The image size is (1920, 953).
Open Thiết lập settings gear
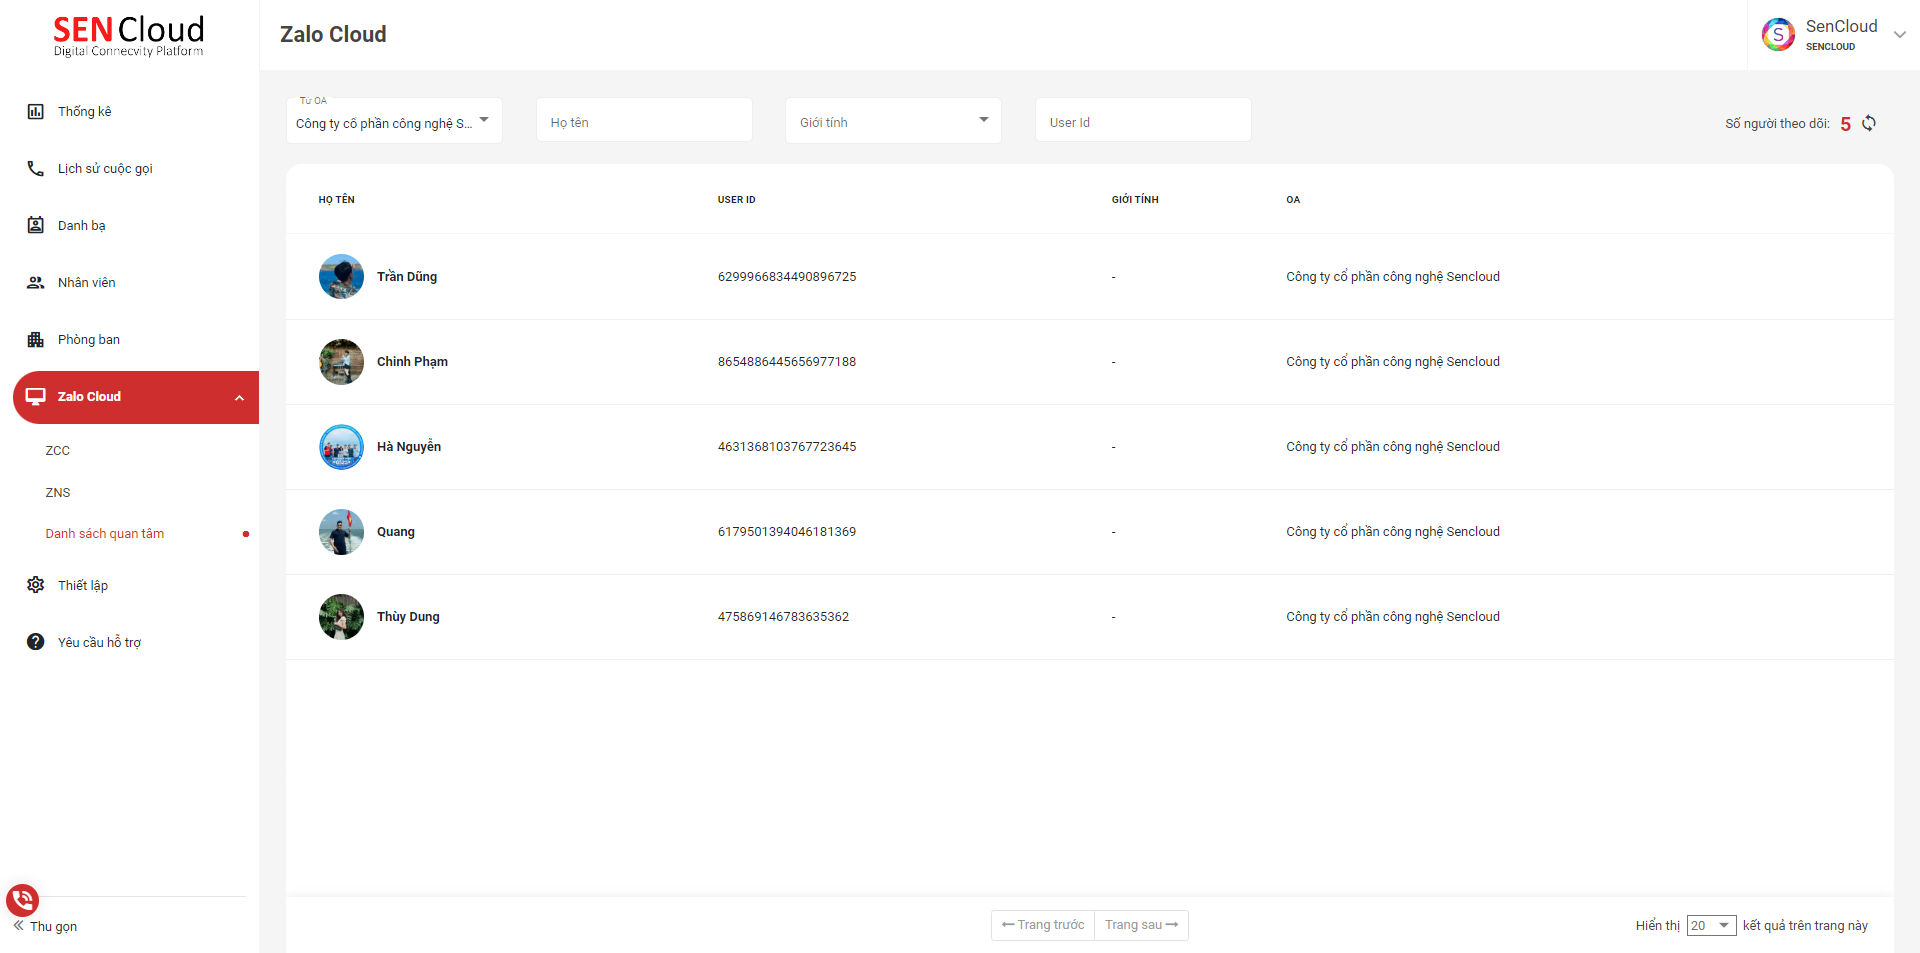pos(36,585)
